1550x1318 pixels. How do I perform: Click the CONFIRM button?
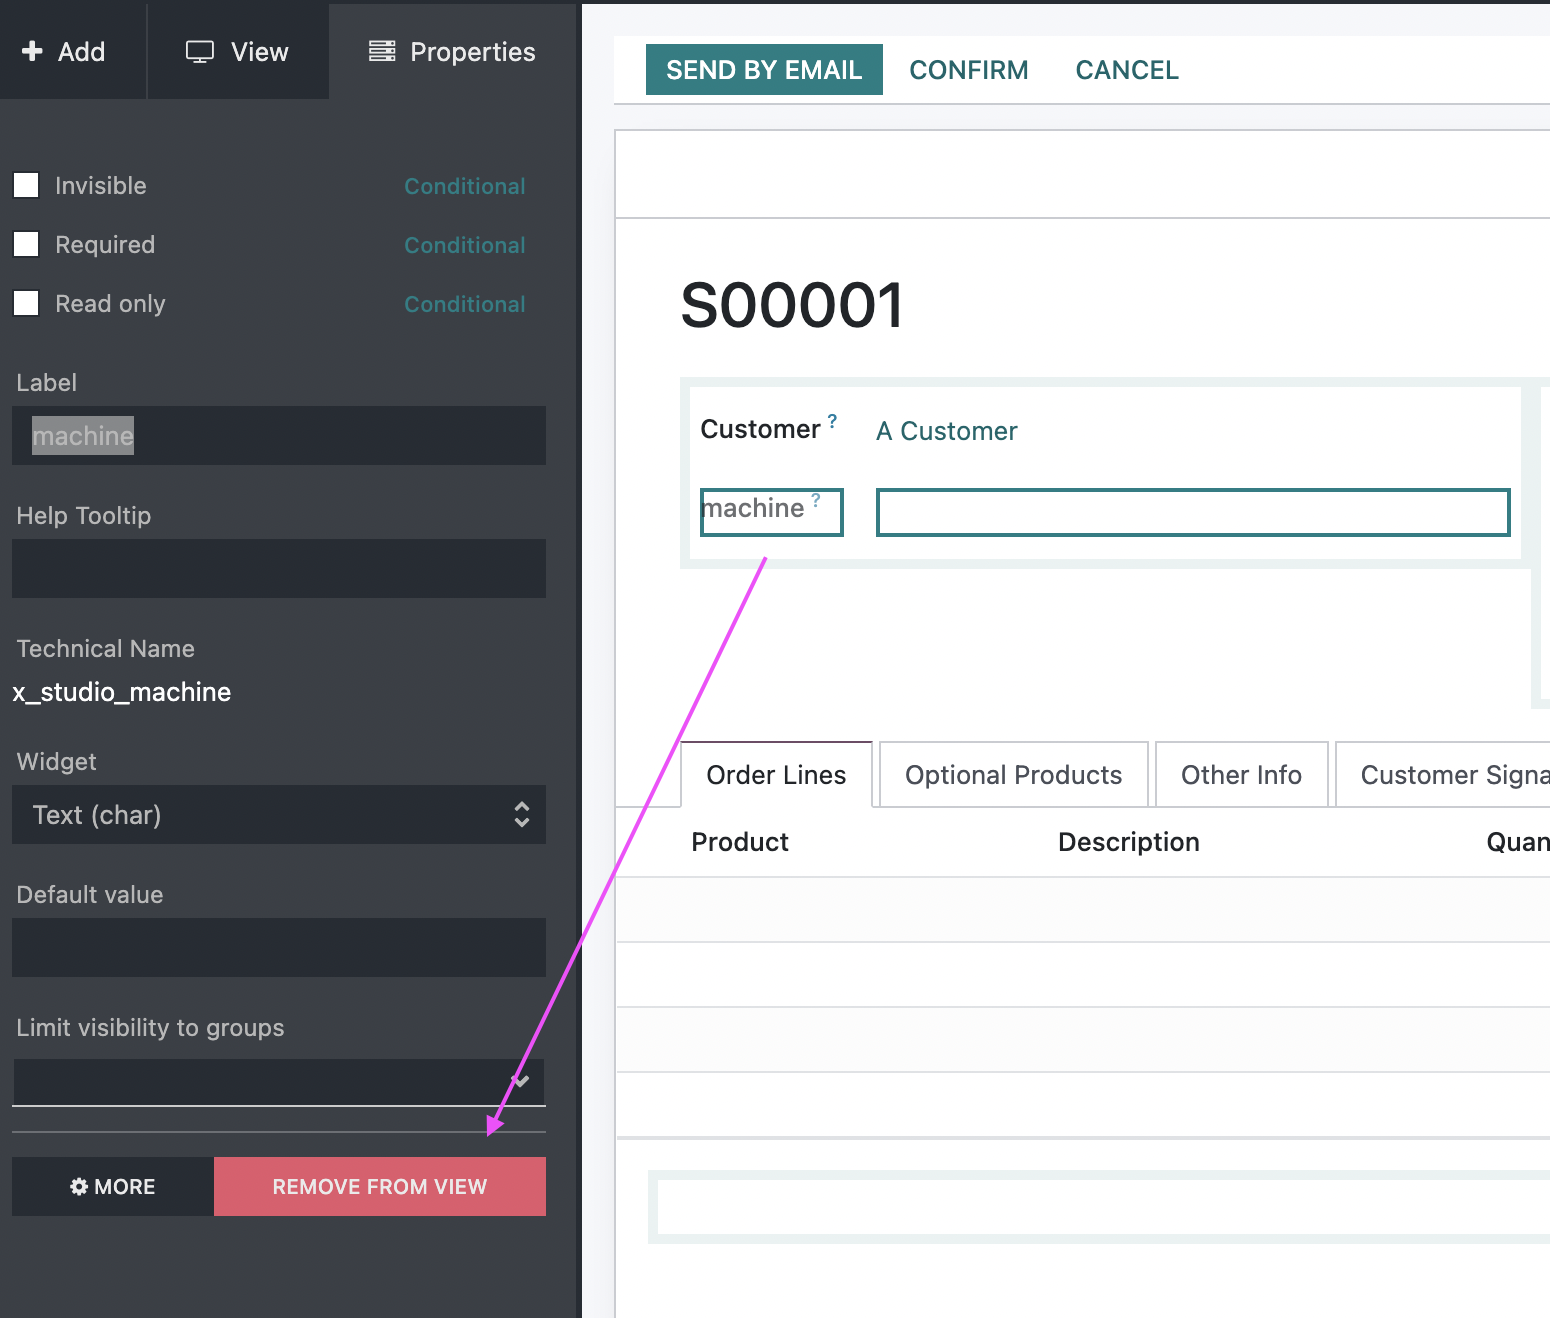pos(968,70)
